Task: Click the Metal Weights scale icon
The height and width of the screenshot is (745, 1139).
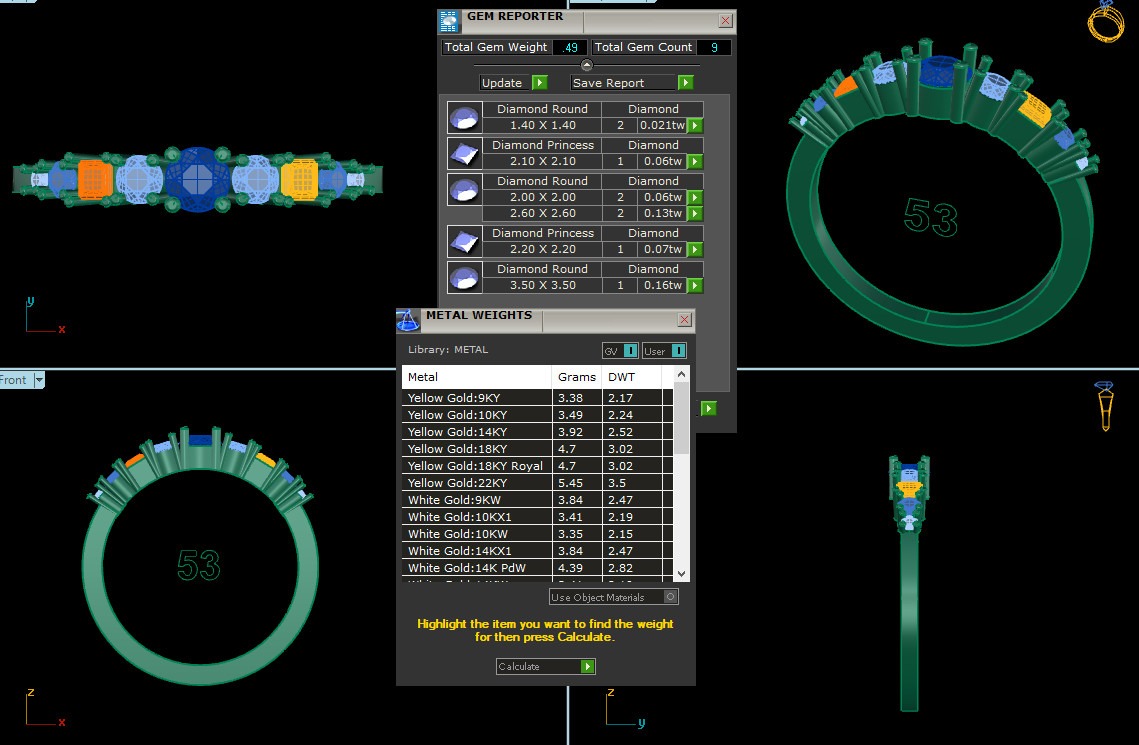Action: point(408,320)
